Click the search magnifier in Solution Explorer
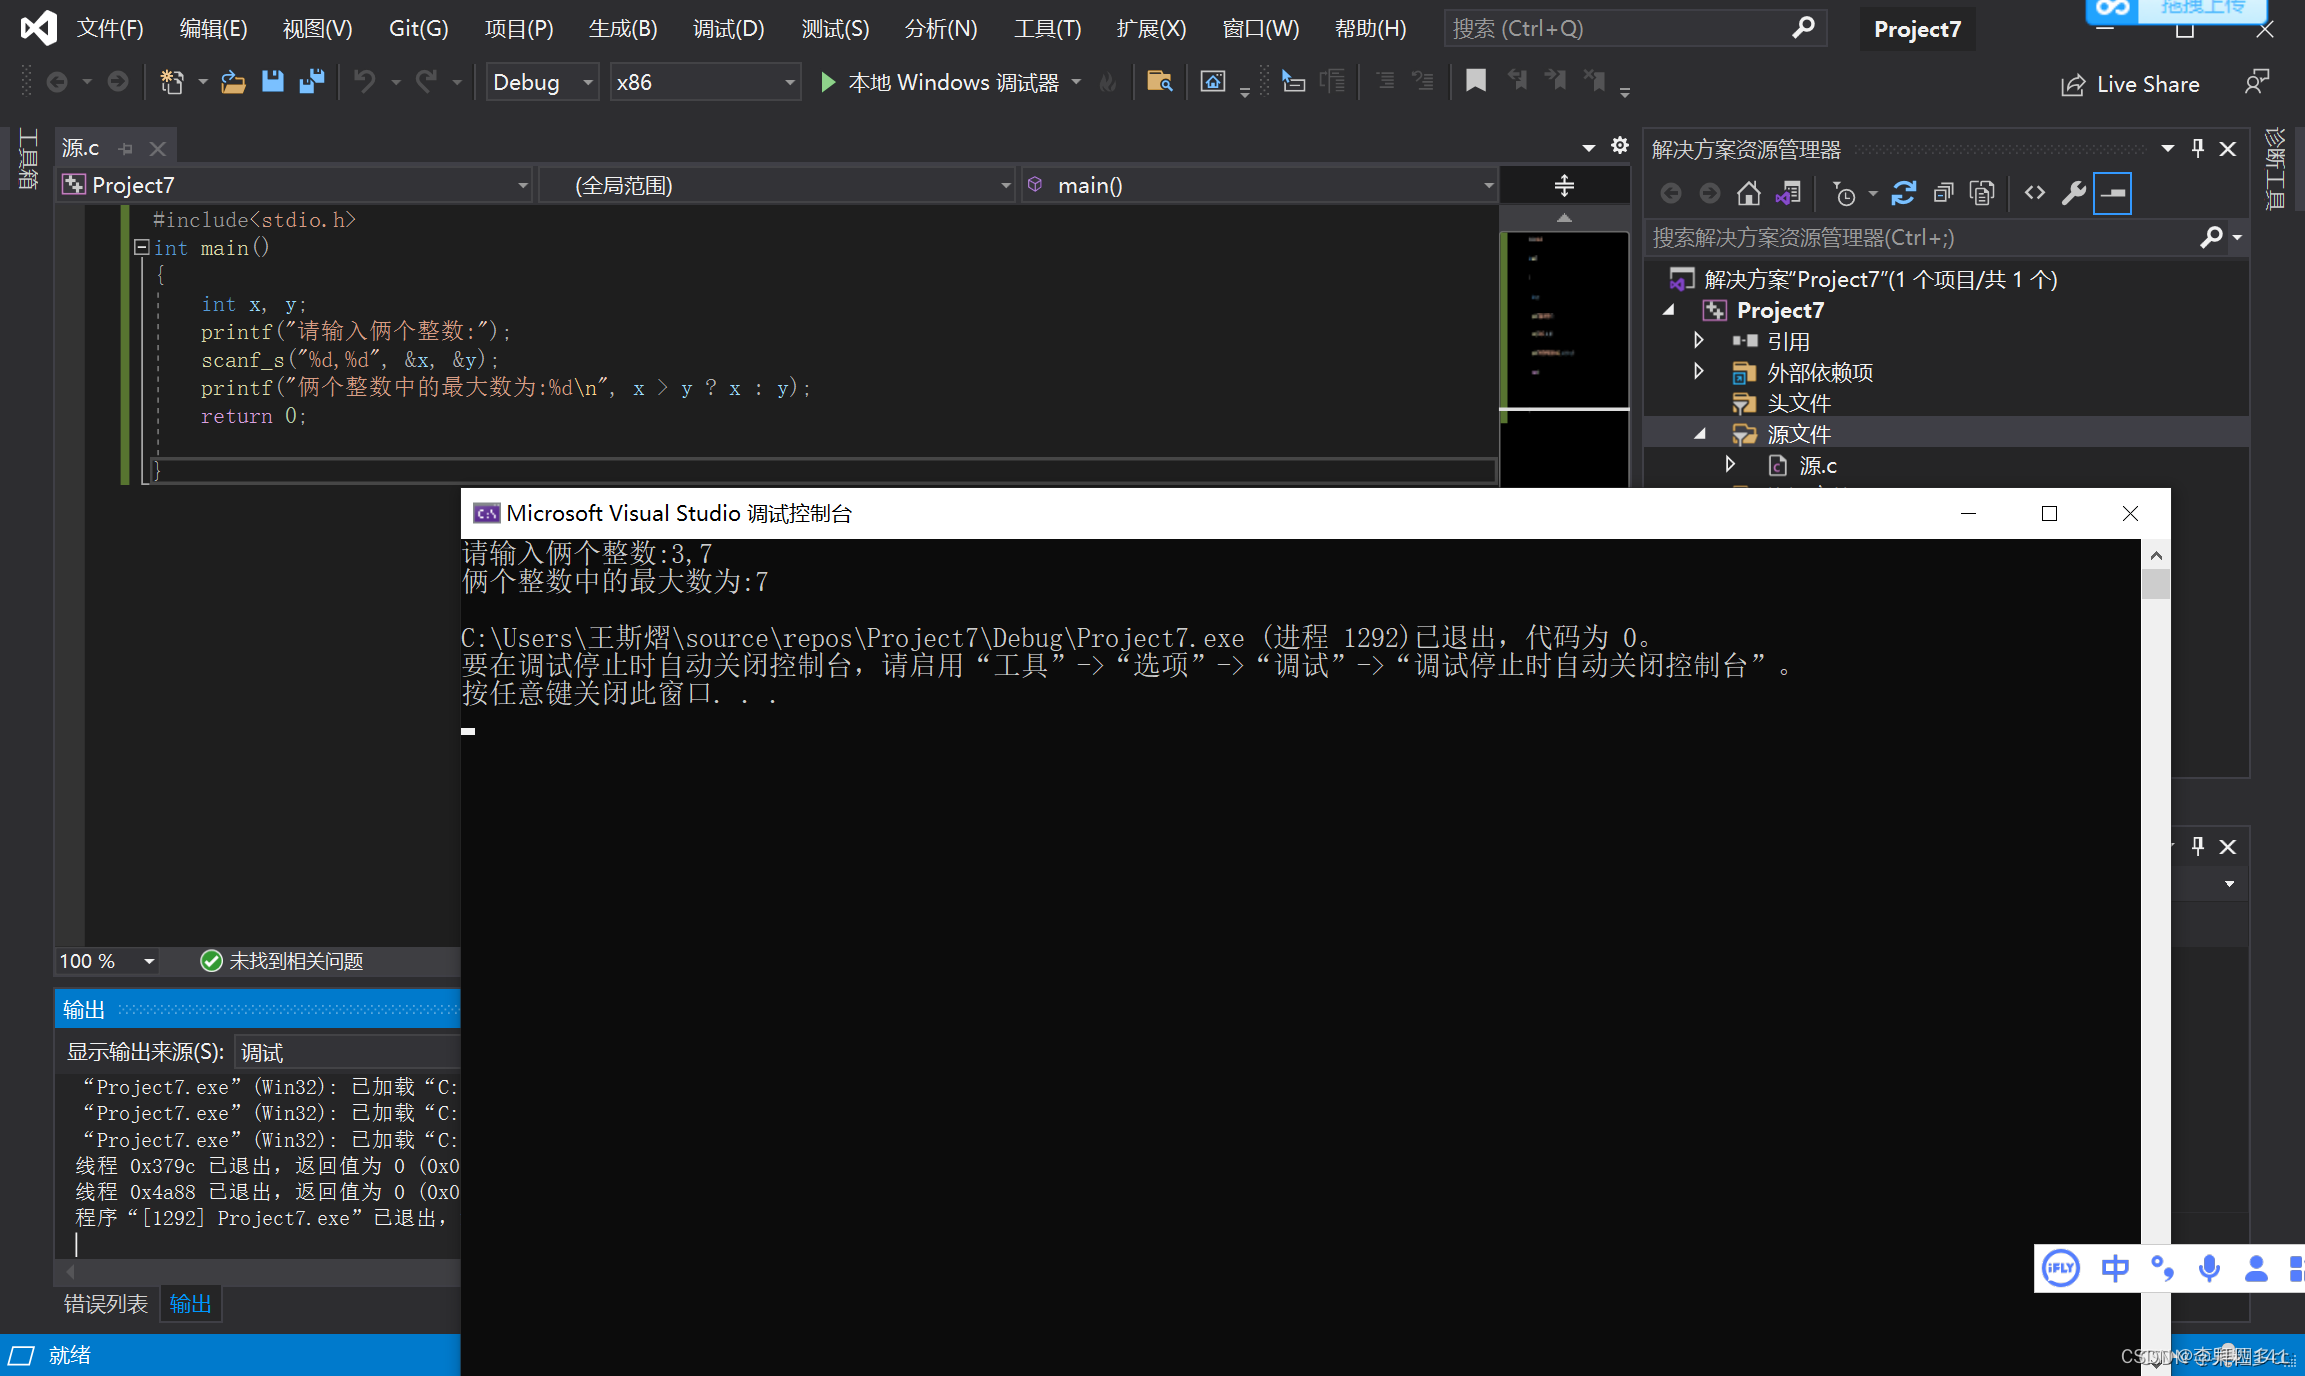 tap(2211, 238)
